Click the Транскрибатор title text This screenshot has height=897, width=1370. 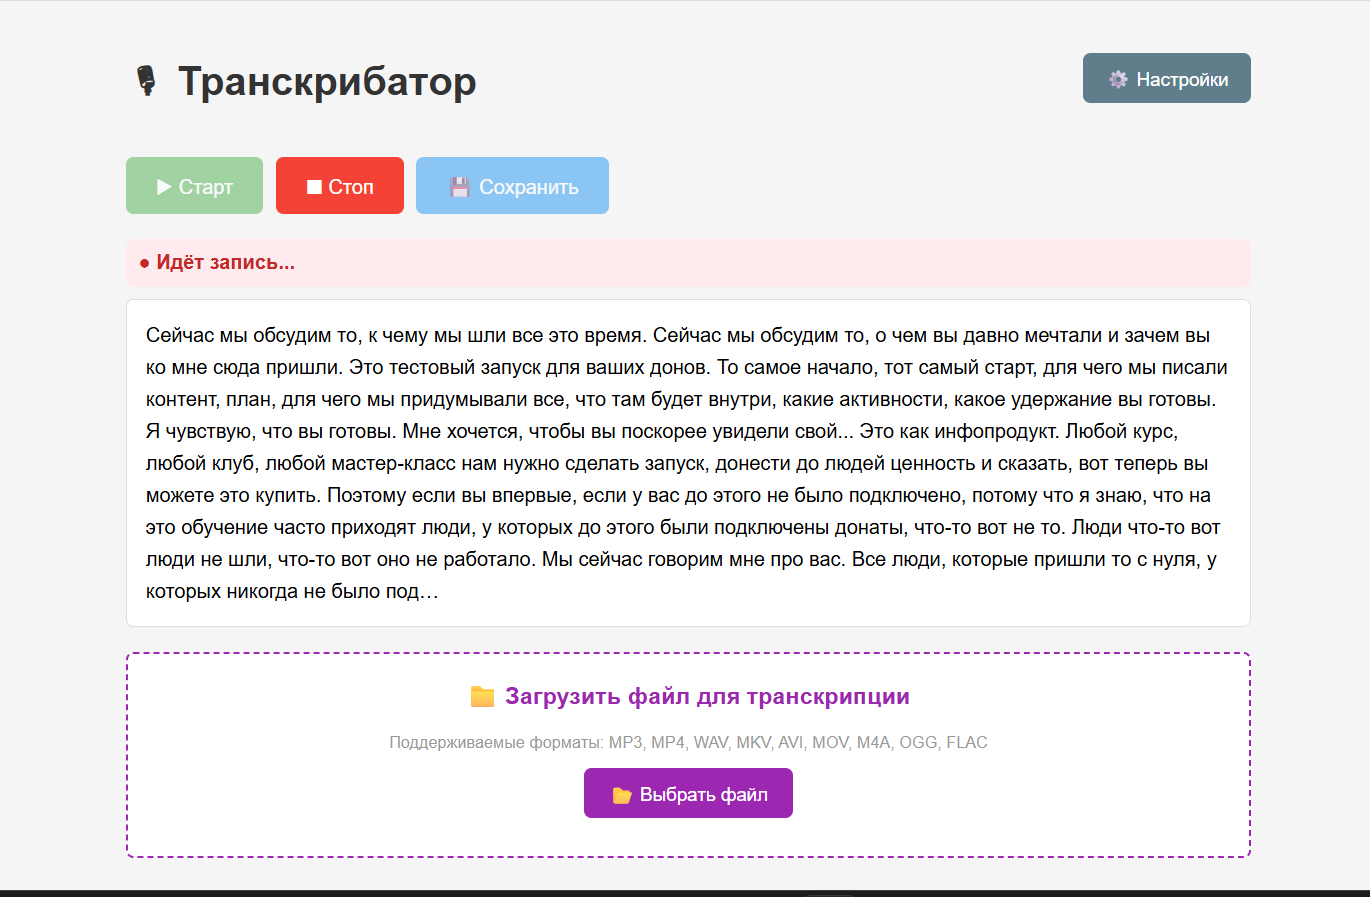pos(326,82)
